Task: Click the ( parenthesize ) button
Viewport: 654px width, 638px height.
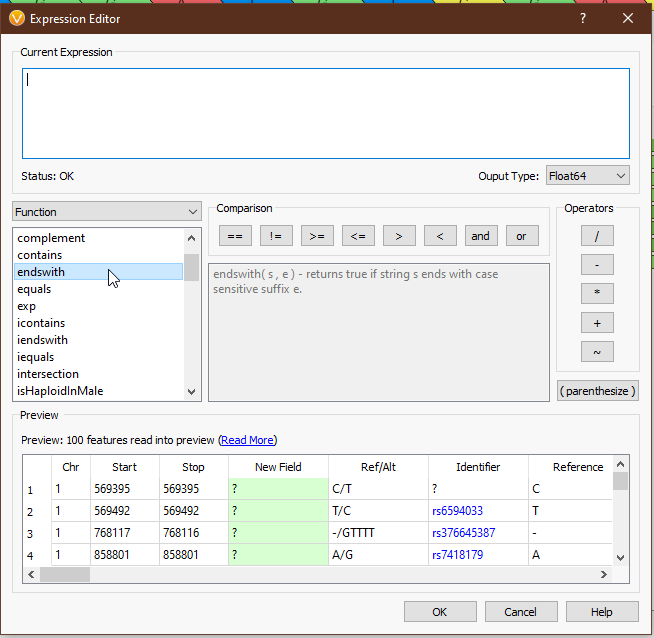Action: [x=598, y=391]
